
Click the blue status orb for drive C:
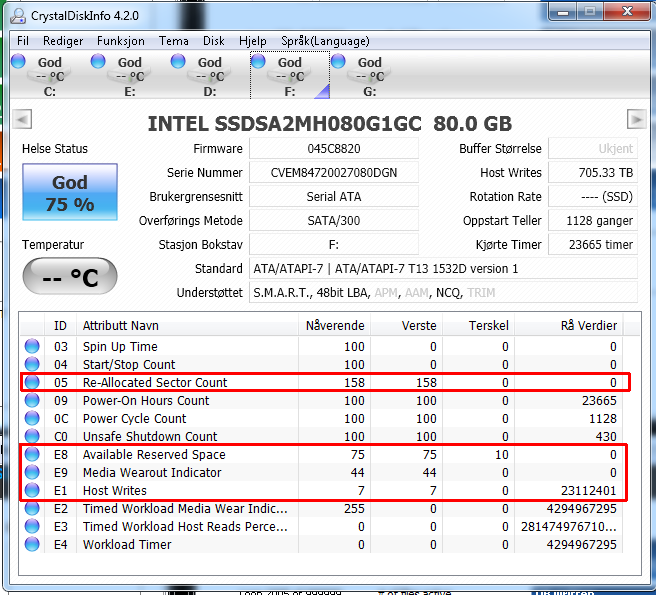coord(18,61)
